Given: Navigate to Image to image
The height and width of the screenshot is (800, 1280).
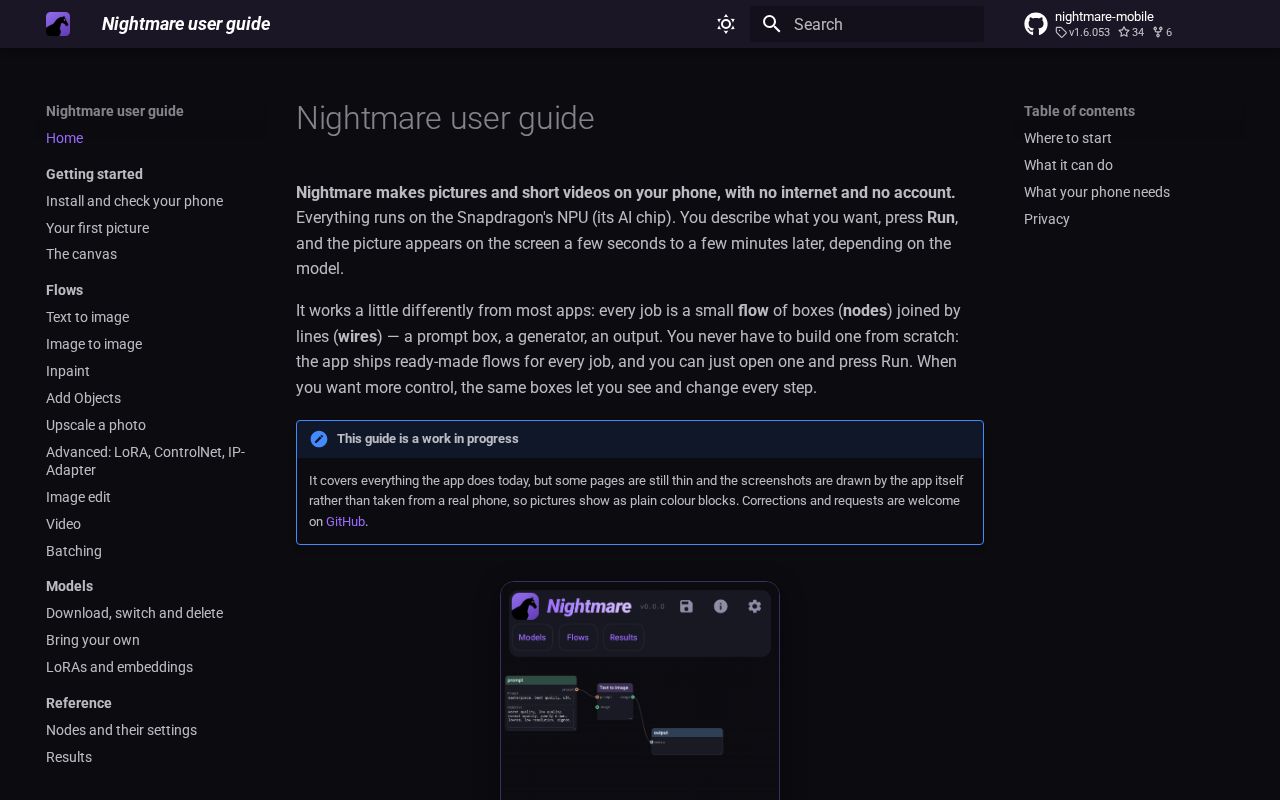Looking at the screenshot, I should 94,344.
